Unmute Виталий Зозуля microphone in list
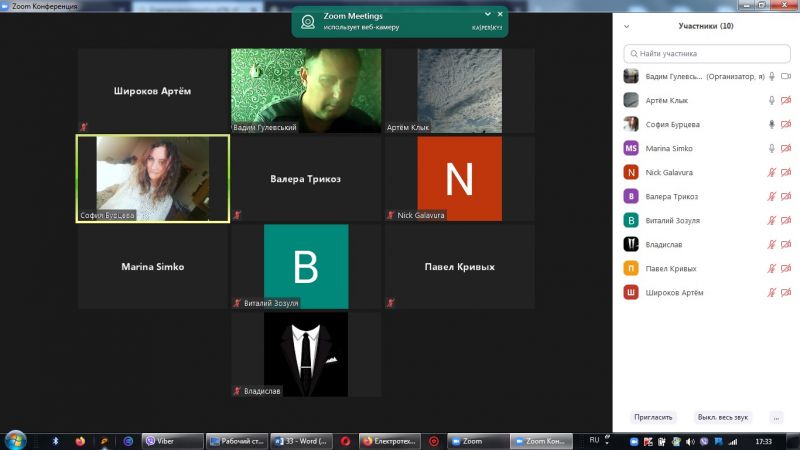 point(772,220)
